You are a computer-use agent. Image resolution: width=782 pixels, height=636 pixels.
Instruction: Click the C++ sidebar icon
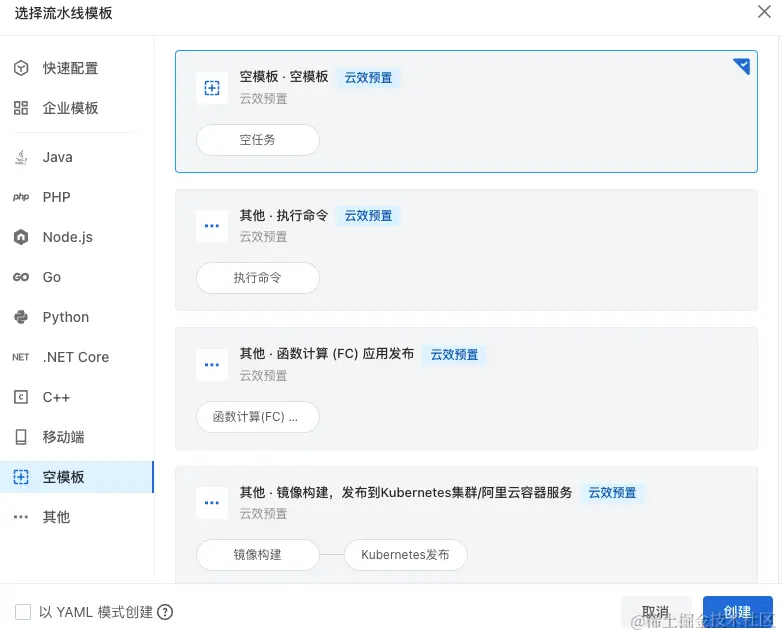click(x=21, y=397)
